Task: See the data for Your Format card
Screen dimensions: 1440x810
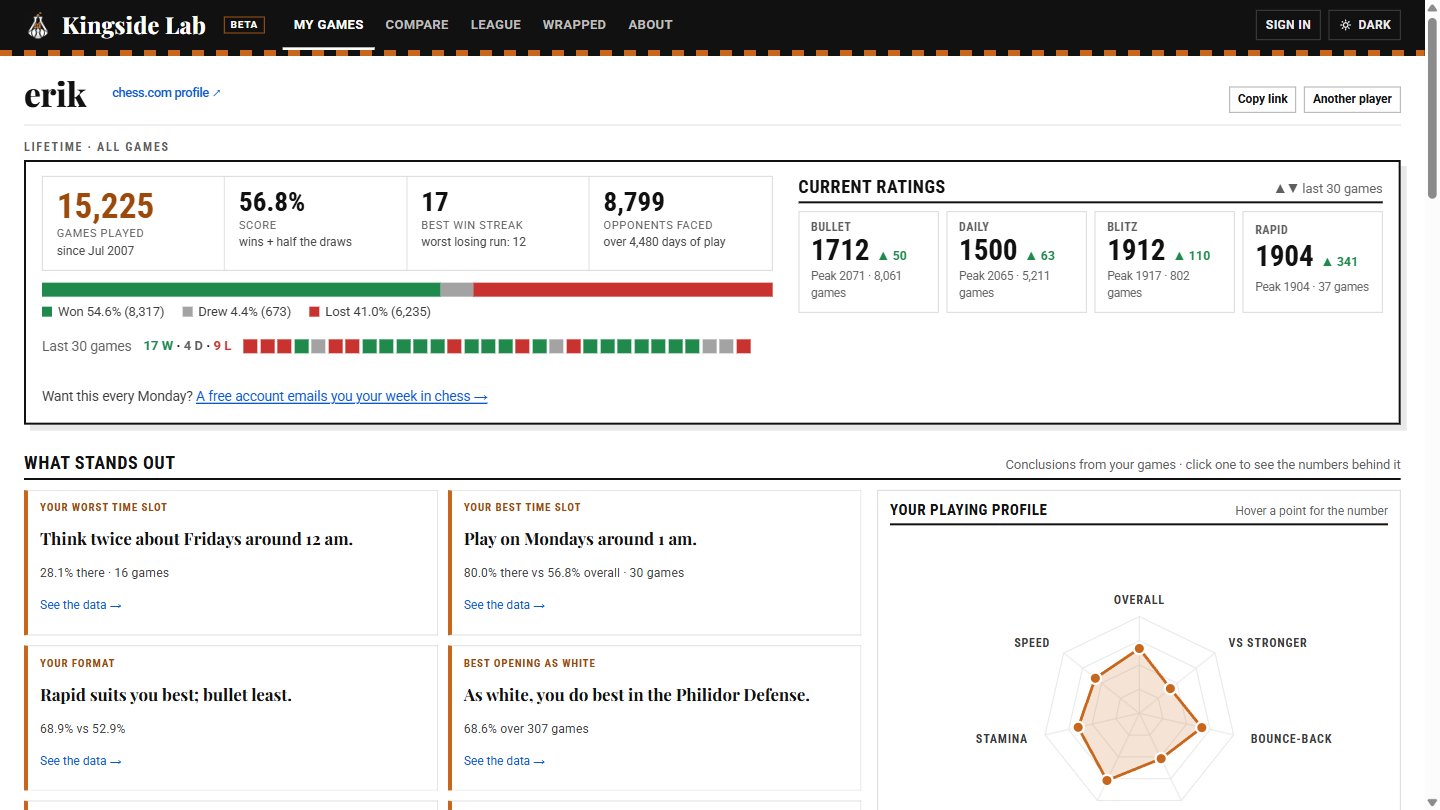Action: [x=81, y=761]
